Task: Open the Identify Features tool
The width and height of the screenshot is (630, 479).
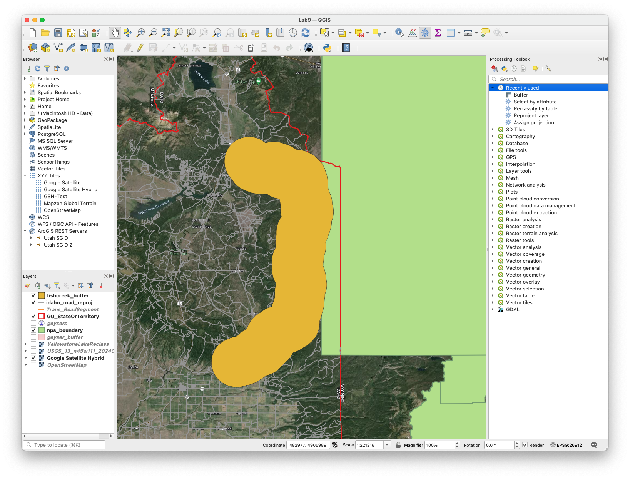Action: click(x=399, y=33)
